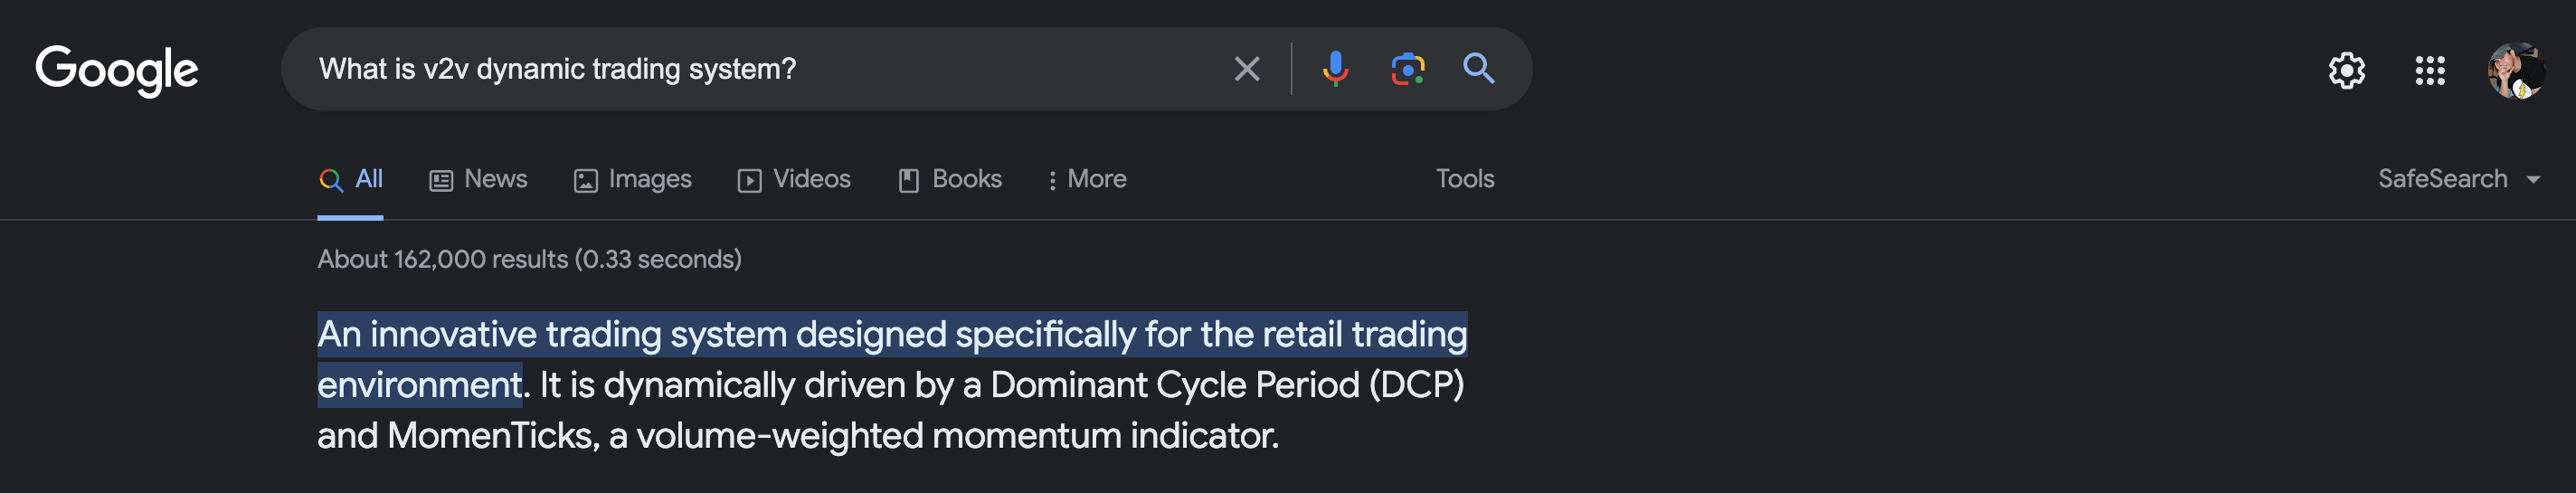Open the Google account profile picture

(2515, 70)
